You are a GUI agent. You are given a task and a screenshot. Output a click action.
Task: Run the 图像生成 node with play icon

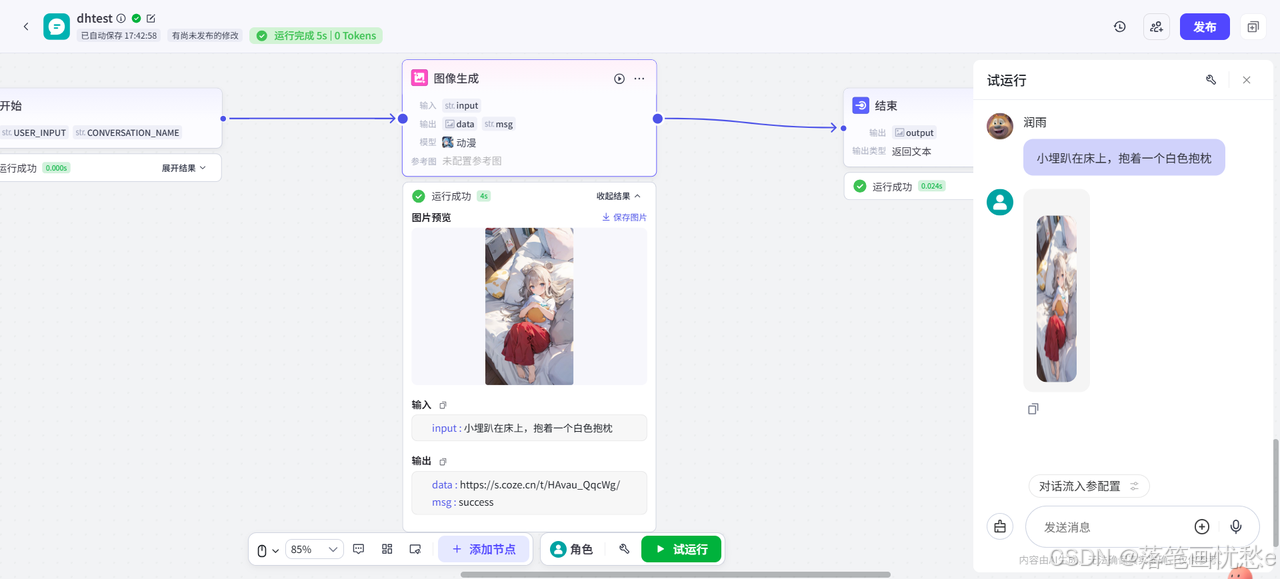tap(619, 78)
